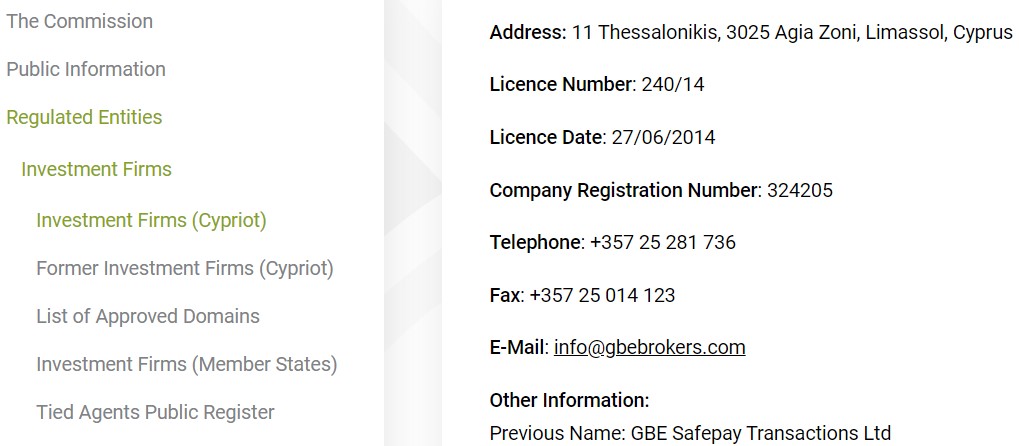This screenshot has height=446, width=1019.
Task: Open the Tied Agents Public Register
Action: click(x=155, y=412)
